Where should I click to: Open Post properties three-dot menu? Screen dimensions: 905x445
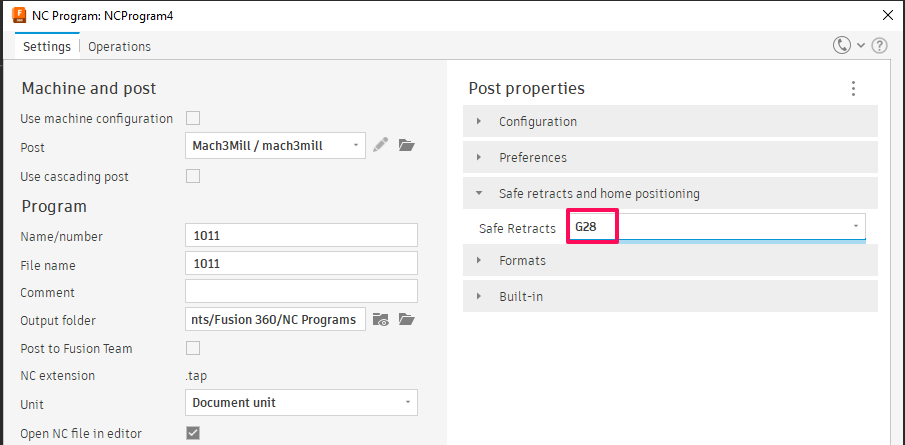click(853, 89)
